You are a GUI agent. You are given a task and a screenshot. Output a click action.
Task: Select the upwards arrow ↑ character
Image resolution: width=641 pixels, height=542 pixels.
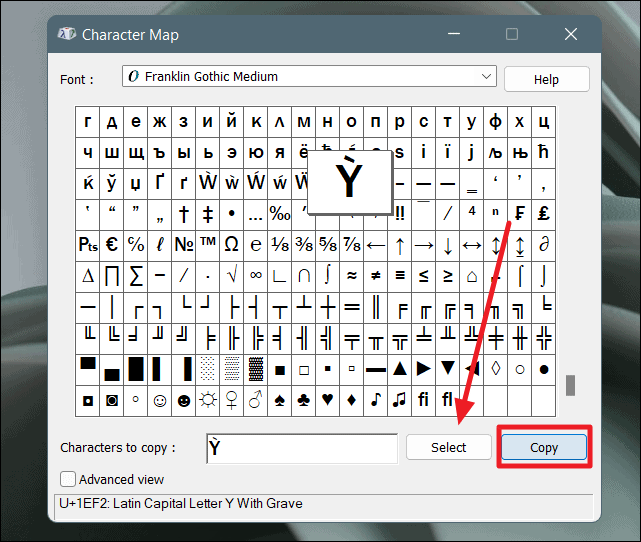pos(400,245)
